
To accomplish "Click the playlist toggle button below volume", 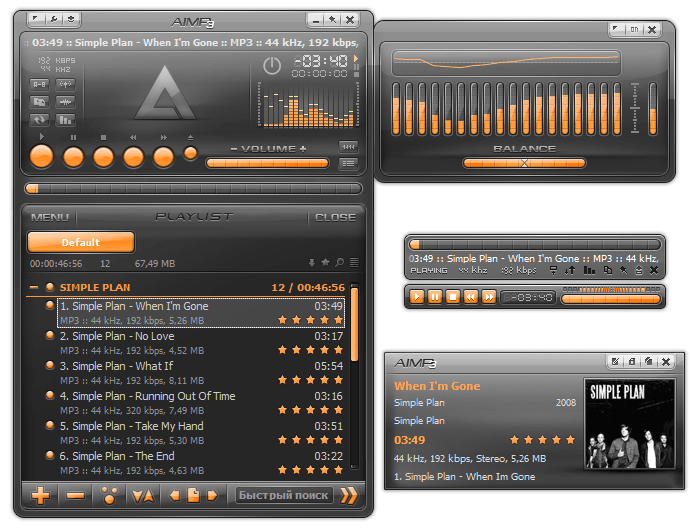I will tap(348, 164).
